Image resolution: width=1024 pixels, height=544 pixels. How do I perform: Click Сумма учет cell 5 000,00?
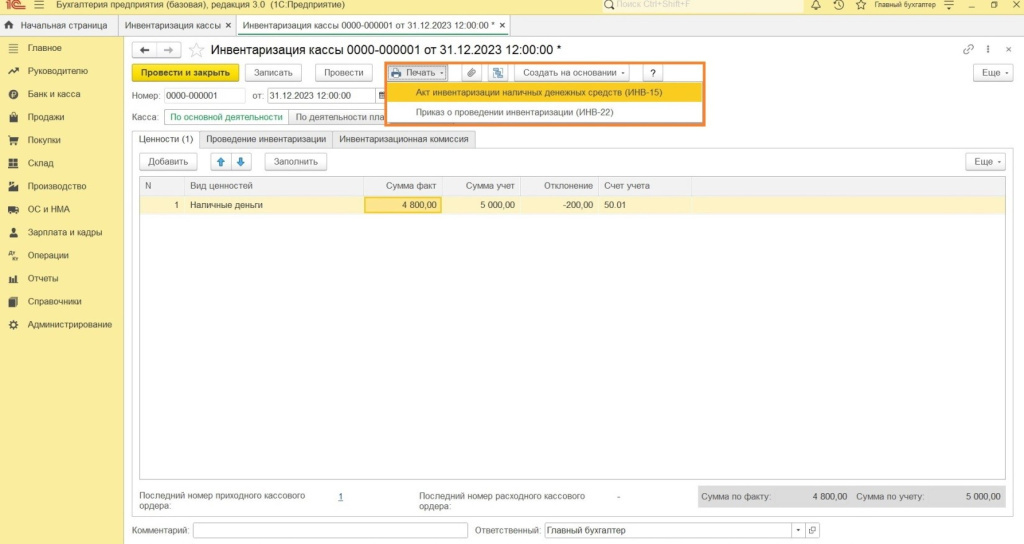point(481,205)
